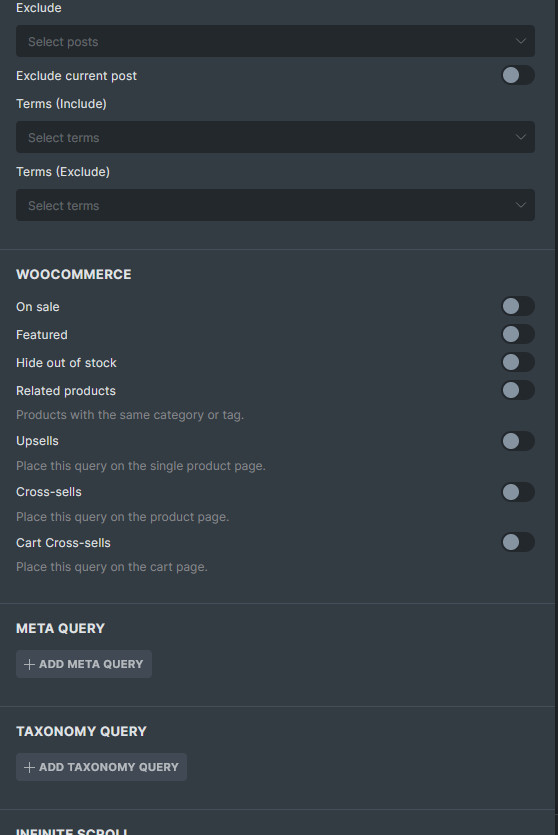Click the ADD META QUERY button
The image size is (558, 835).
coord(84,664)
